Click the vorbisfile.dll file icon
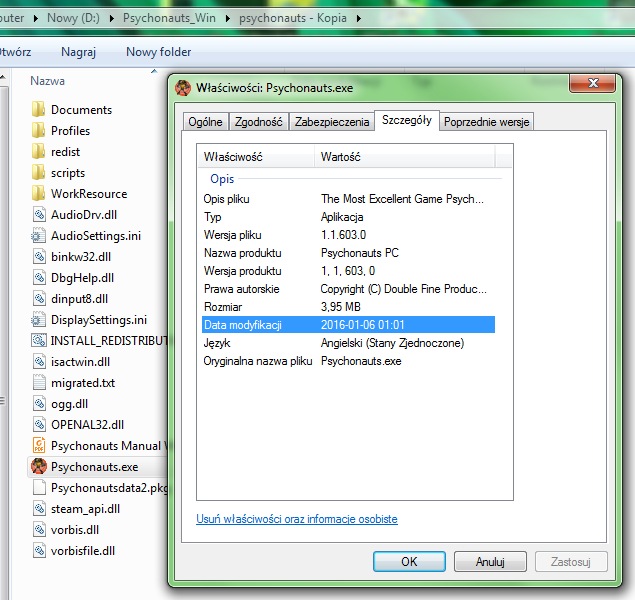The height and width of the screenshot is (600, 635). (x=39, y=551)
